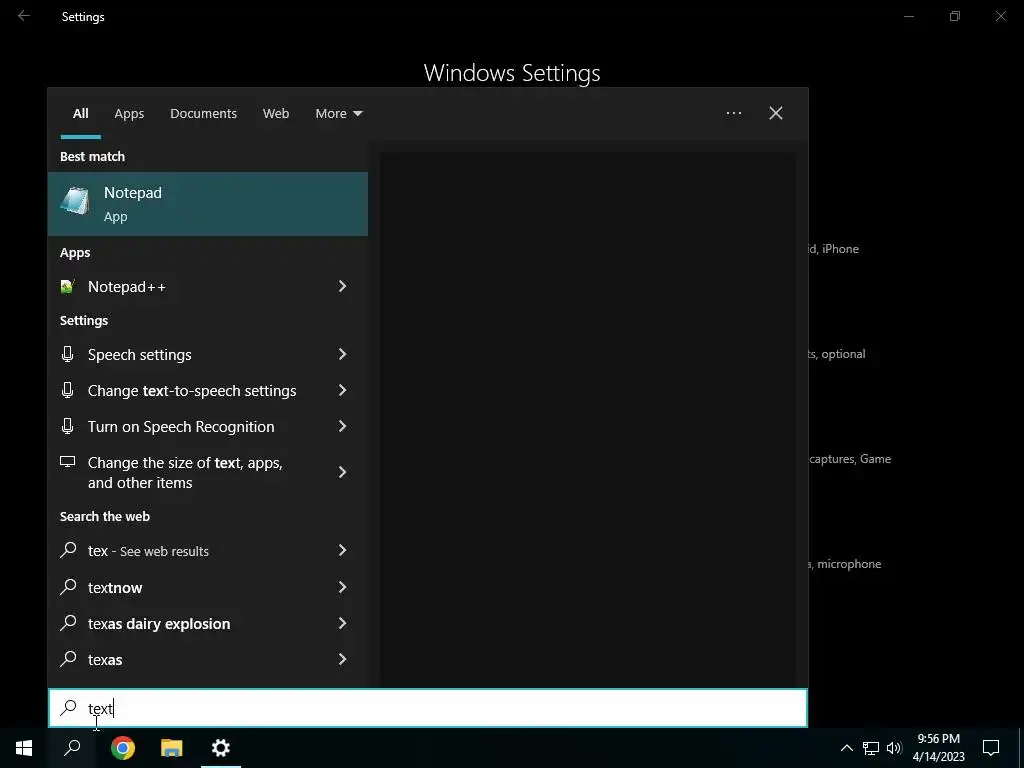The width and height of the screenshot is (1024, 768).
Task: Expand arrow for Turn on Speech Recognition
Action: 342,426
